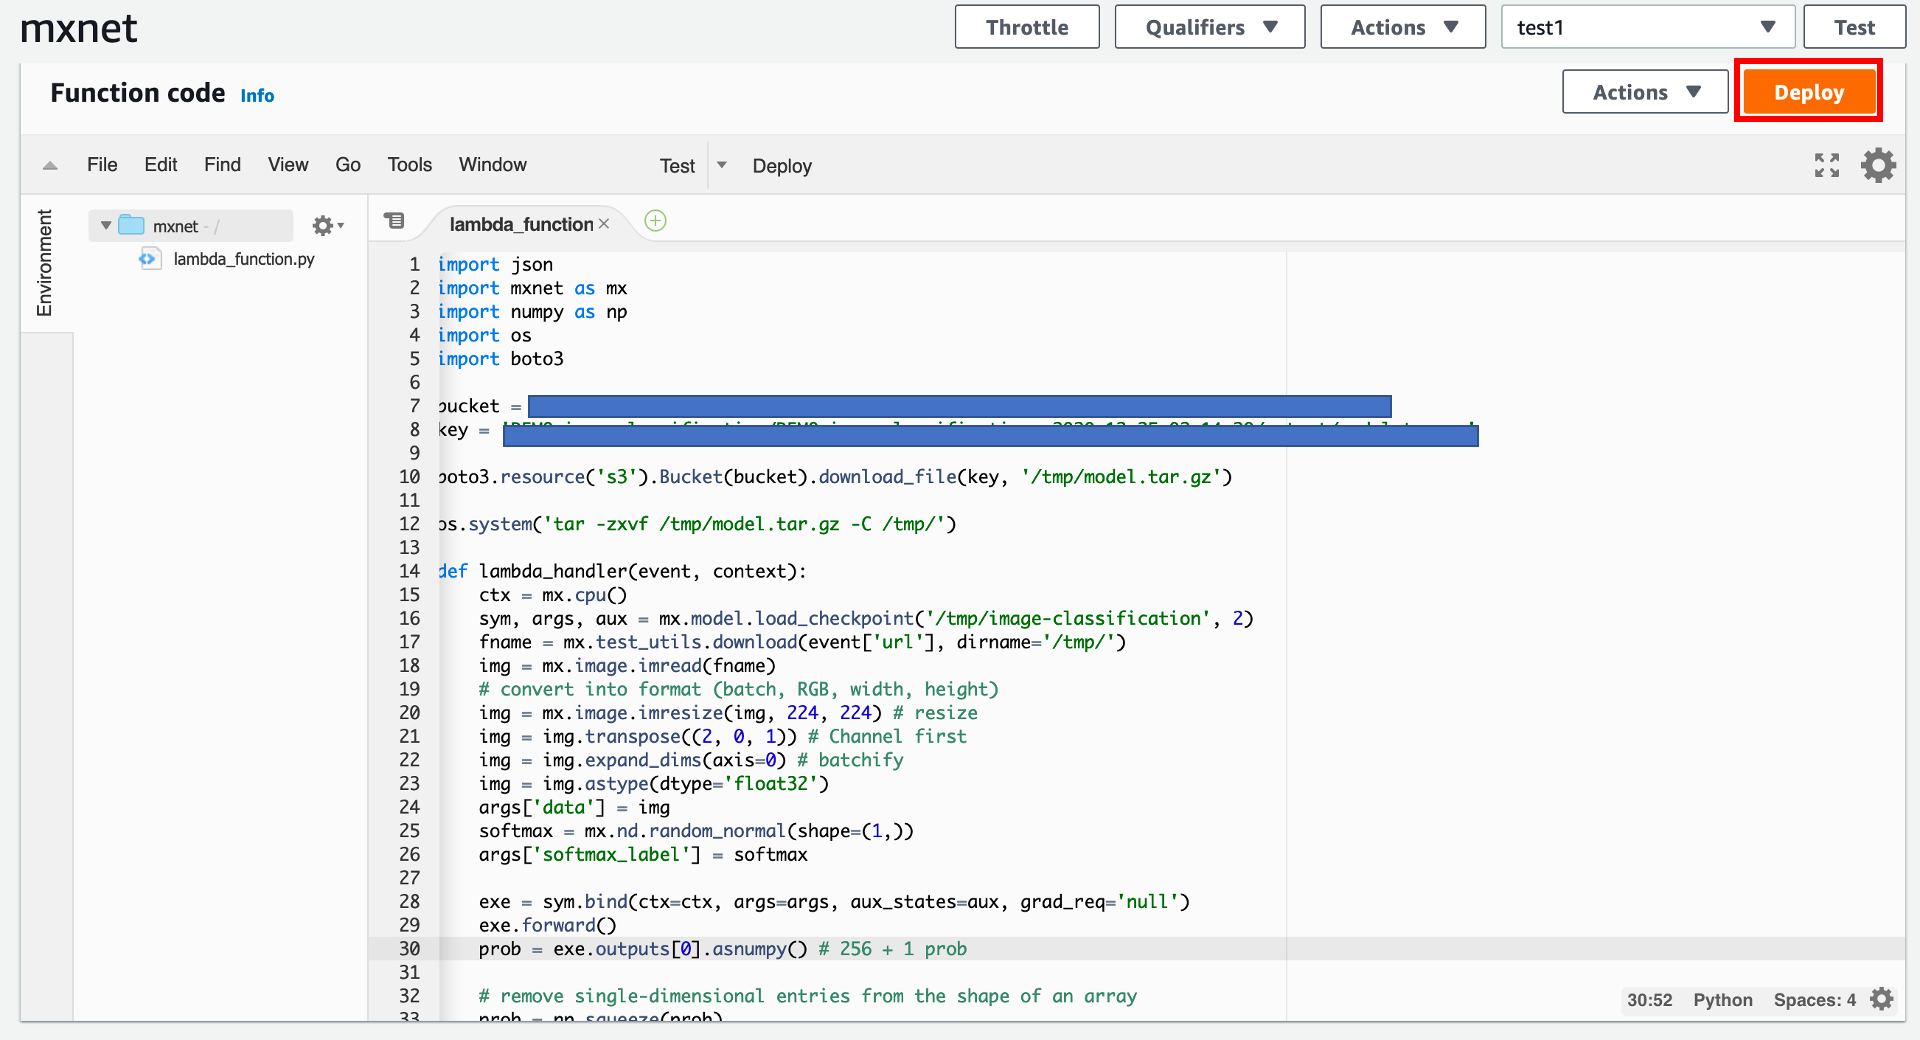Enter fullscreen mode in the editor

[1826, 165]
